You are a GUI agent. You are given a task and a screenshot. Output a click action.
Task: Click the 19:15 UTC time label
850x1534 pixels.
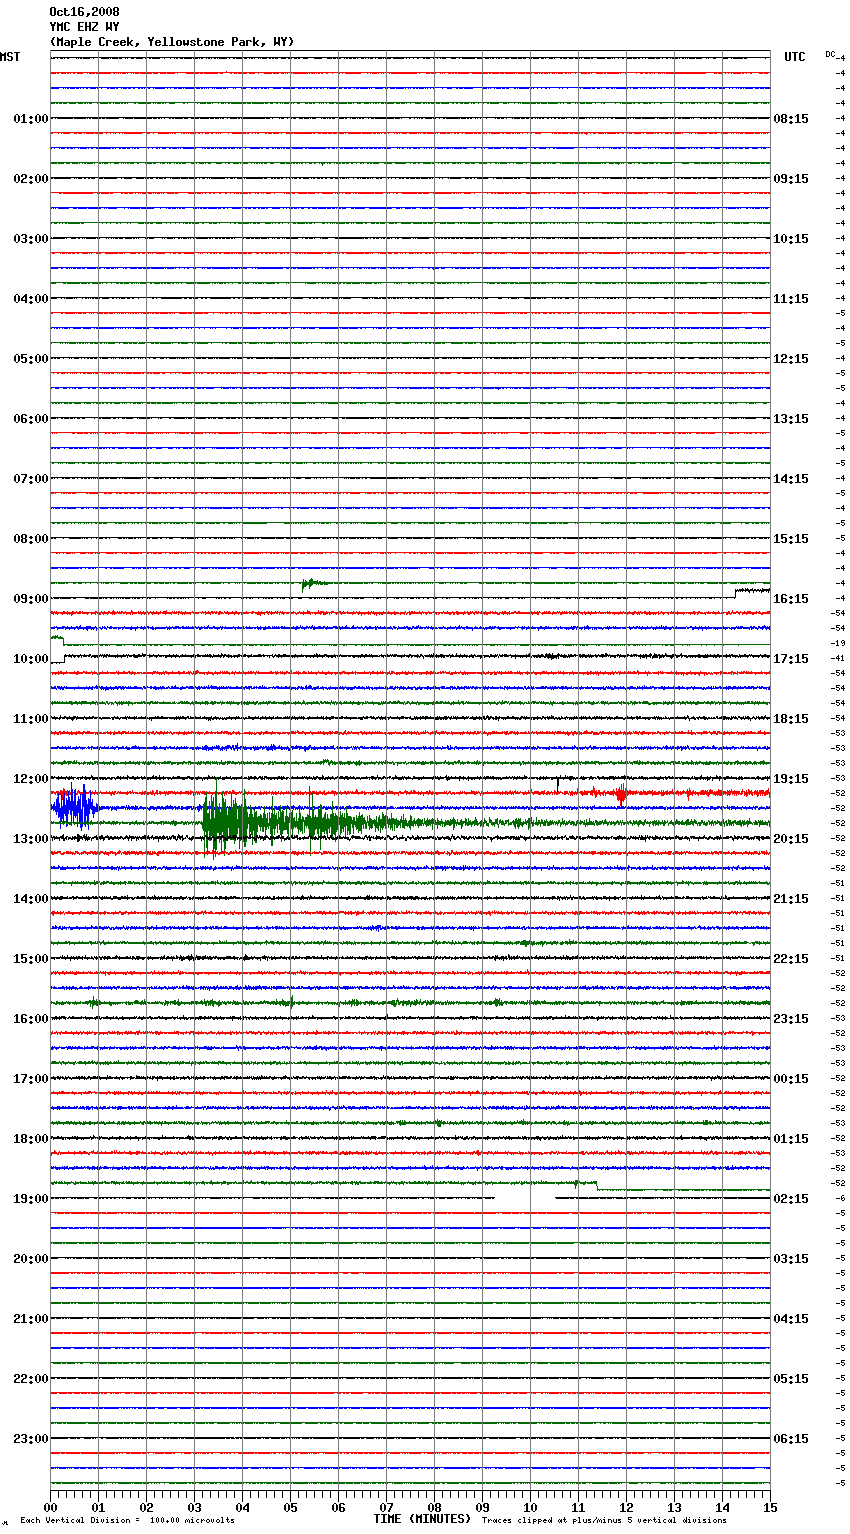[x=791, y=779]
